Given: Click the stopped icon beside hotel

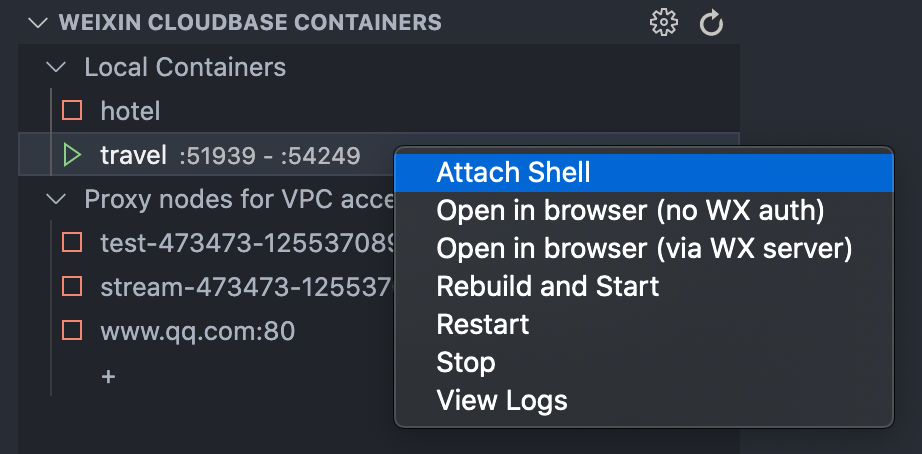Looking at the screenshot, I should click(72, 110).
